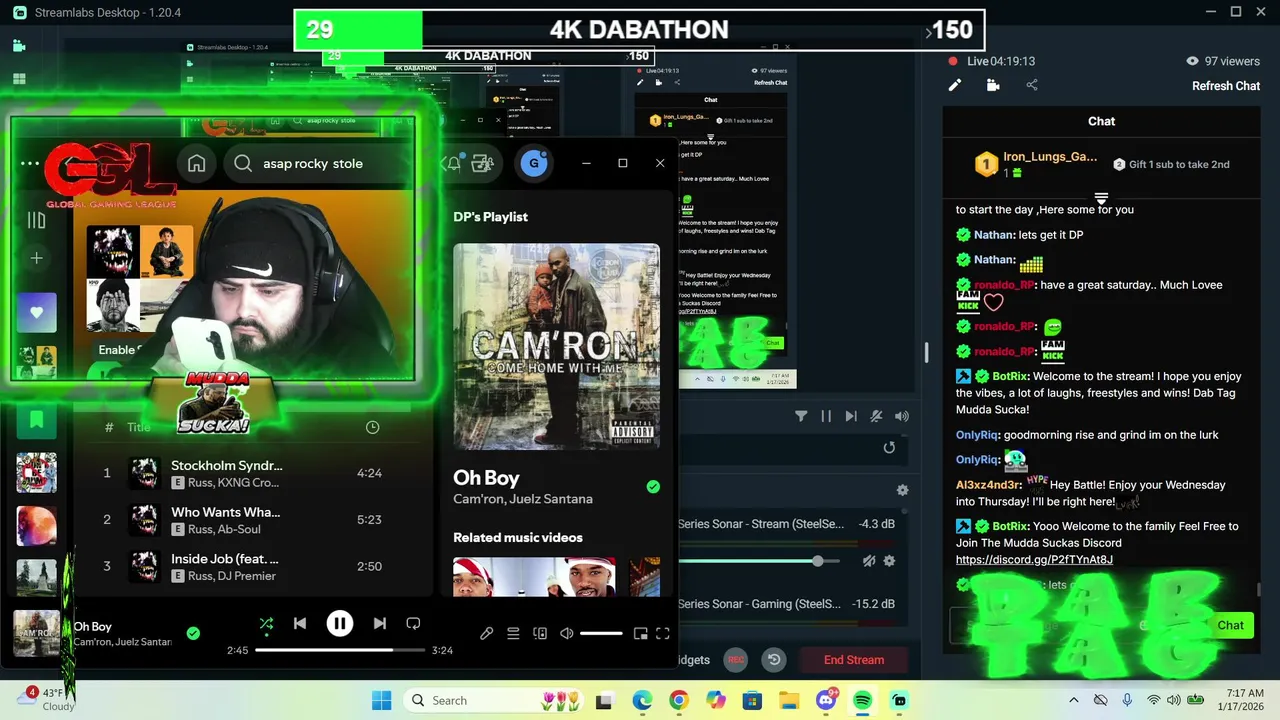Go to Spotify home icon
Viewport: 1280px width, 720px height.
point(197,164)
